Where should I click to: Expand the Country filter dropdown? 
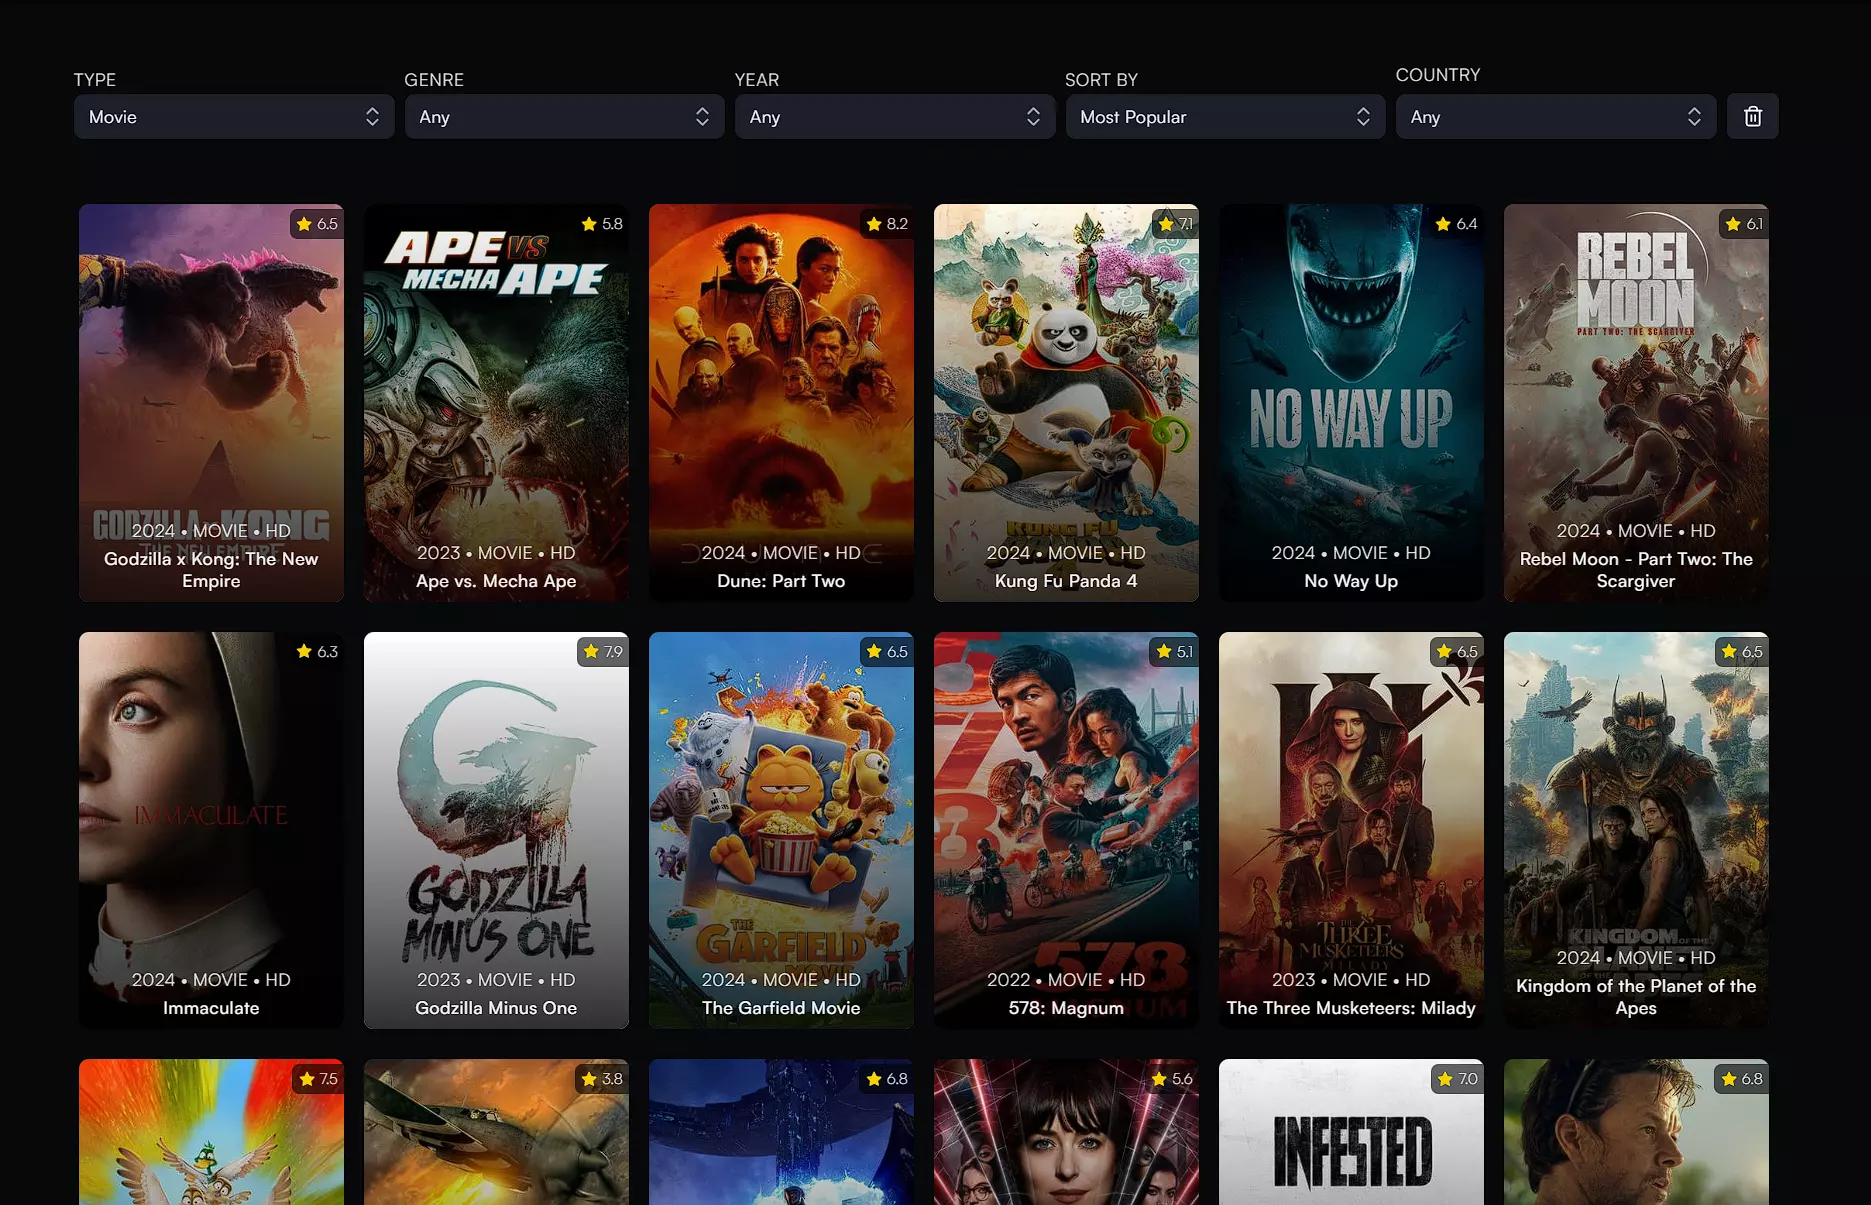pos(1555,117)
